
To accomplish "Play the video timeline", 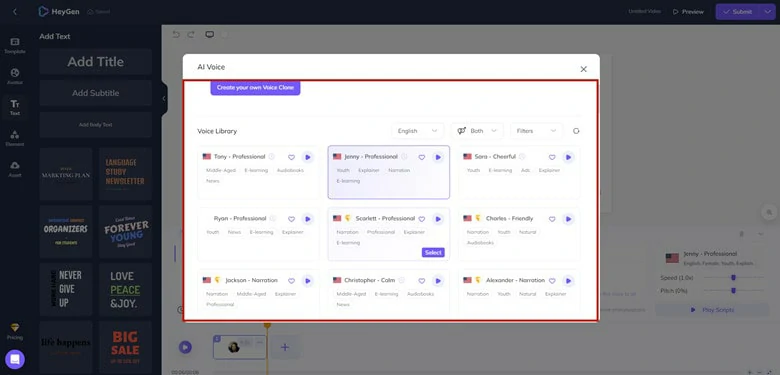I will coord(185,347).
